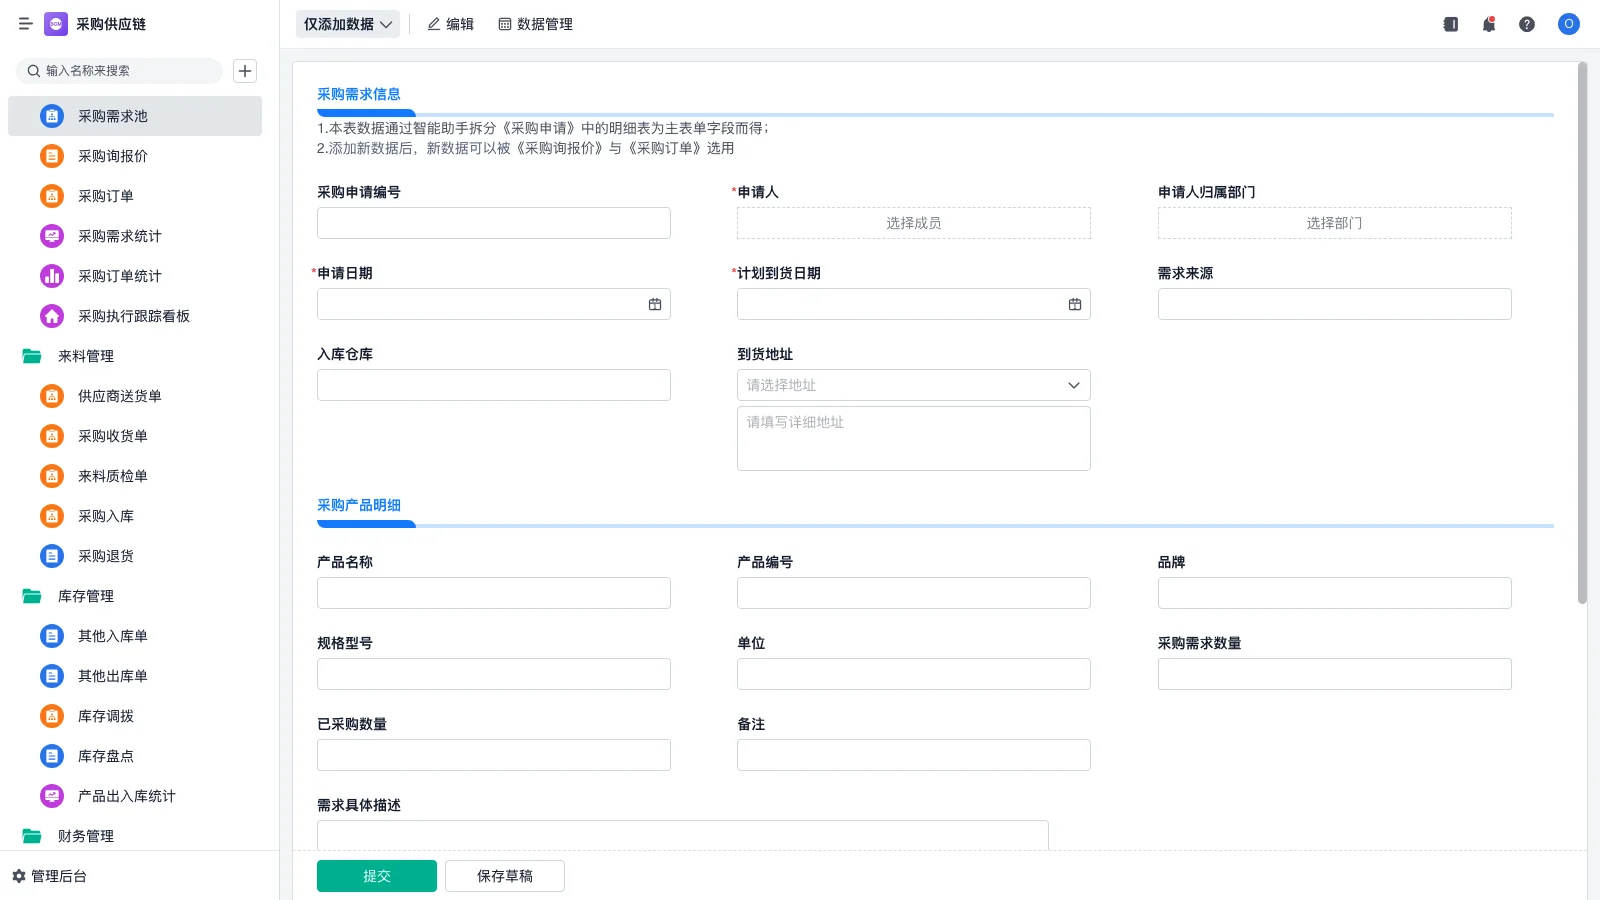Click the 供应商送货单 icon
Image resolution: width=1600 pixels, height=900 pixels.
[x=52, y=396]
